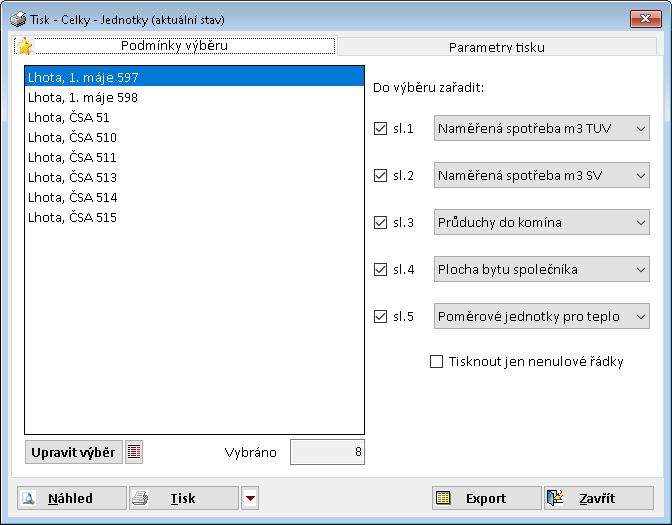672x525 pixels.
Task: Click the red arrow next to Tisk
Action: click(250, 498)
